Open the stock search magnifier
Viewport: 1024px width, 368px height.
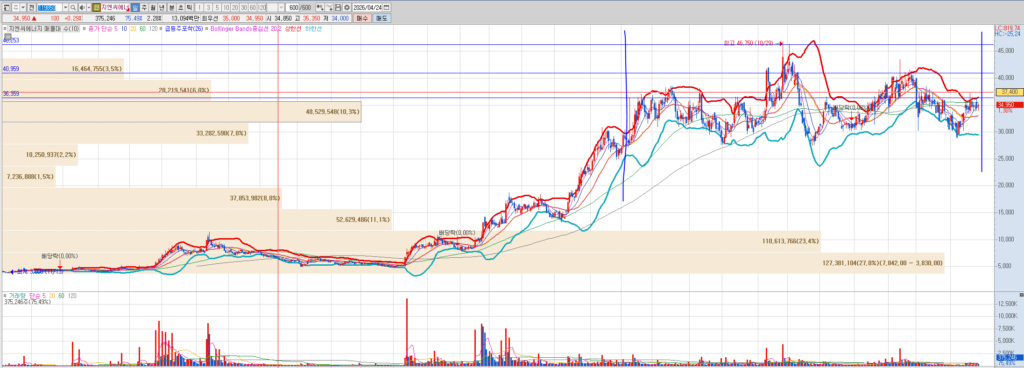coord(73,7)
